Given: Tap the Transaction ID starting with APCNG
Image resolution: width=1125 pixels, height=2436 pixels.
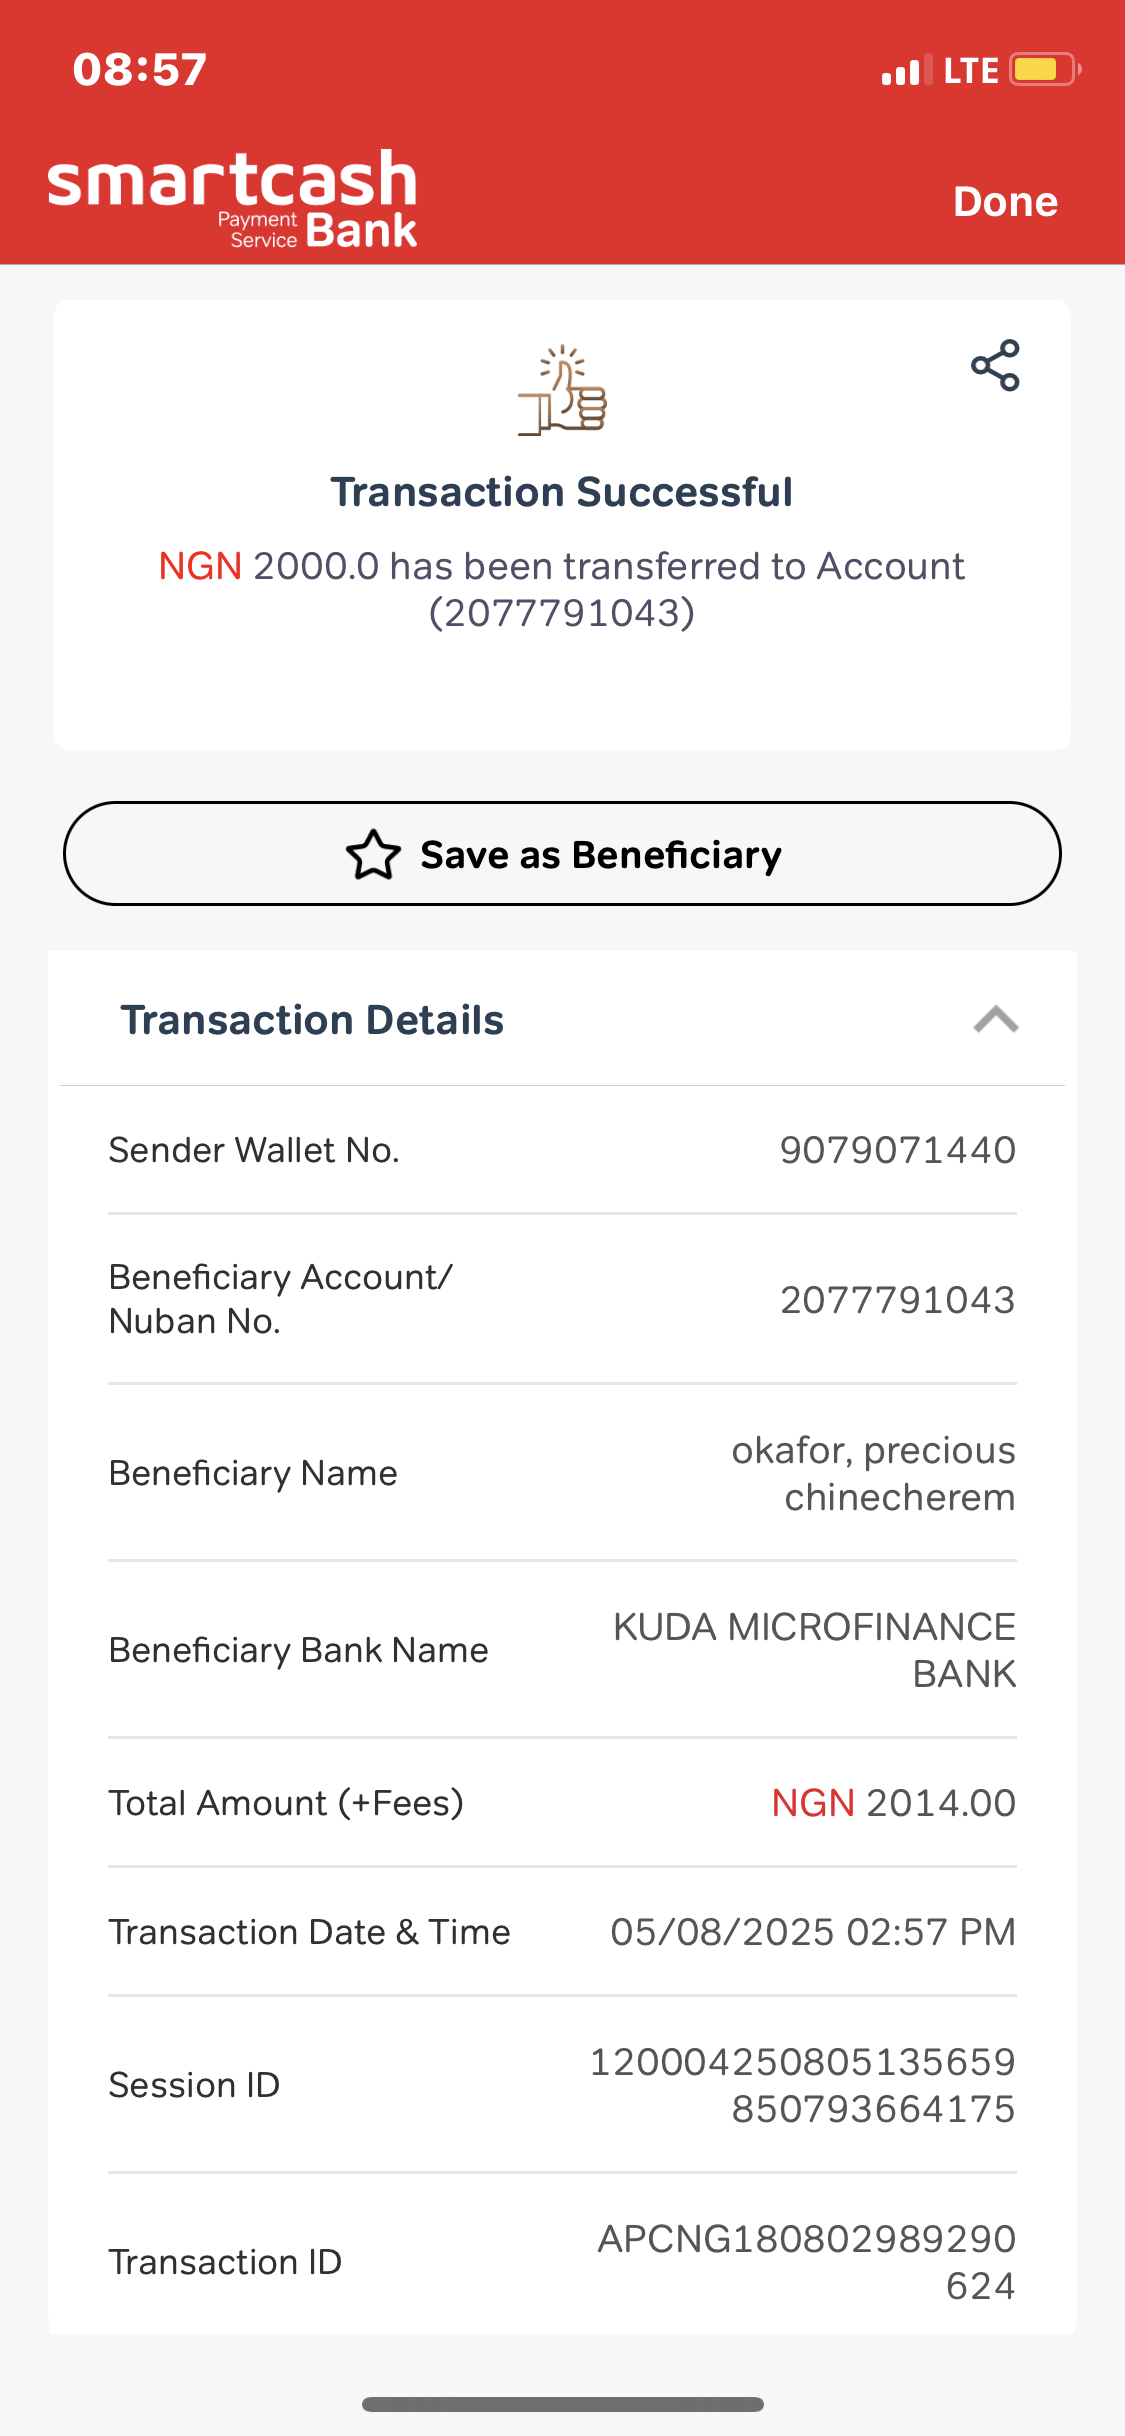Looking at the screenshot, I should [806, 2262].
